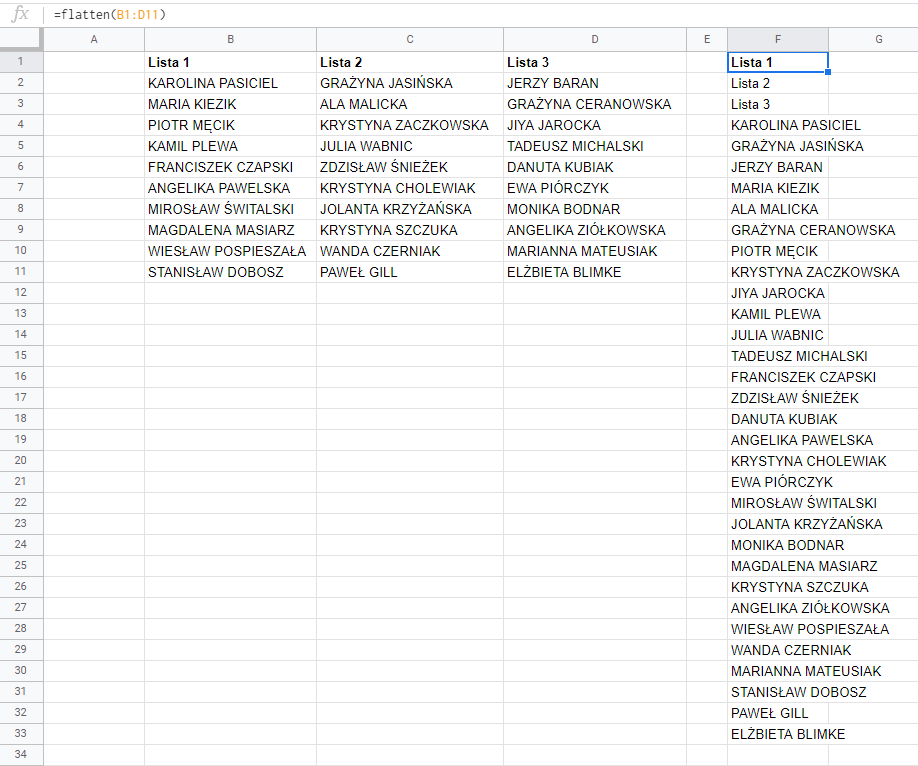The width and height of the screenshot is (918, 766).
Task: Select cell C4 KRYSTYNA ZACZKOWSKA
Action: pos(410,125)
